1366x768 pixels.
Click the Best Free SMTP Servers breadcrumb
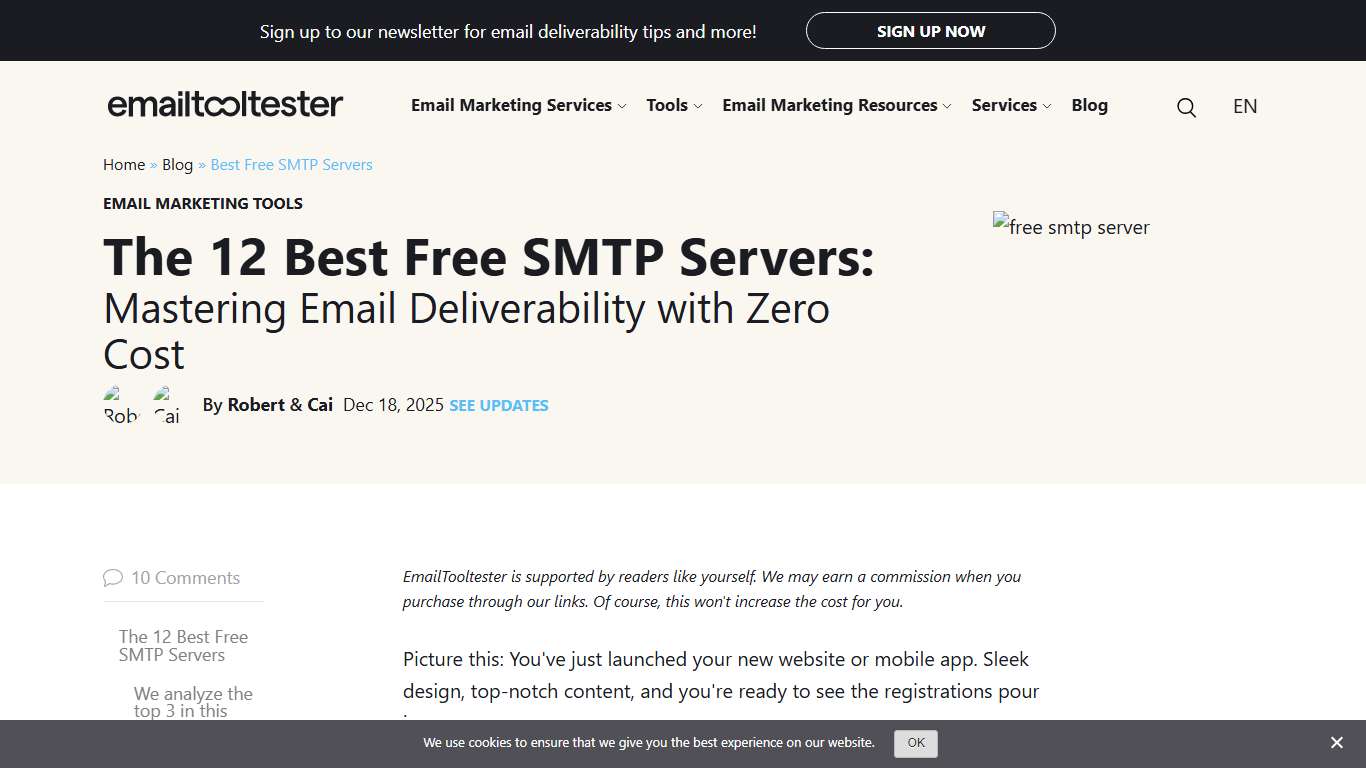291,164
